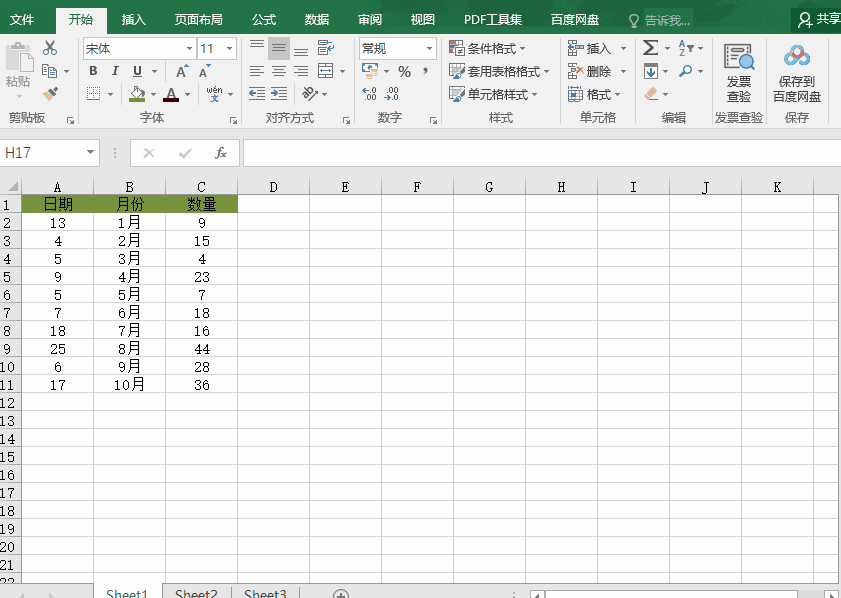Toggle Underline formatting
The width and height of the screenshot is (841, 598).
pyautogui.click(x=137, y=71)
